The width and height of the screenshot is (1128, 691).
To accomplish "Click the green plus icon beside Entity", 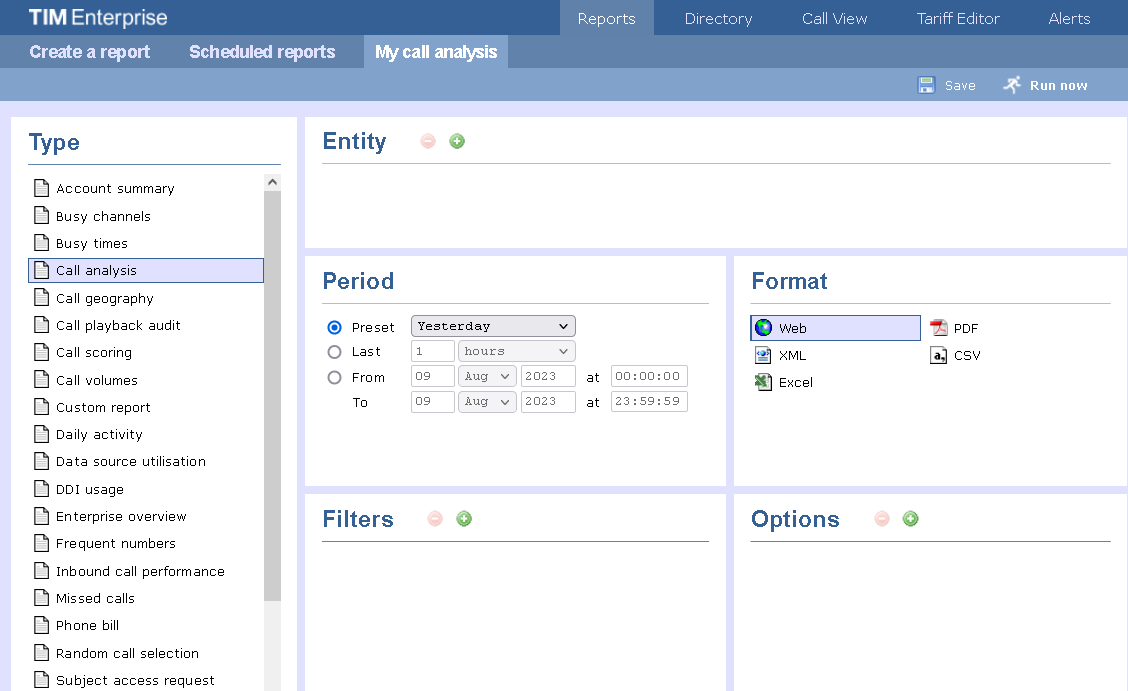I will pos(457,141).
